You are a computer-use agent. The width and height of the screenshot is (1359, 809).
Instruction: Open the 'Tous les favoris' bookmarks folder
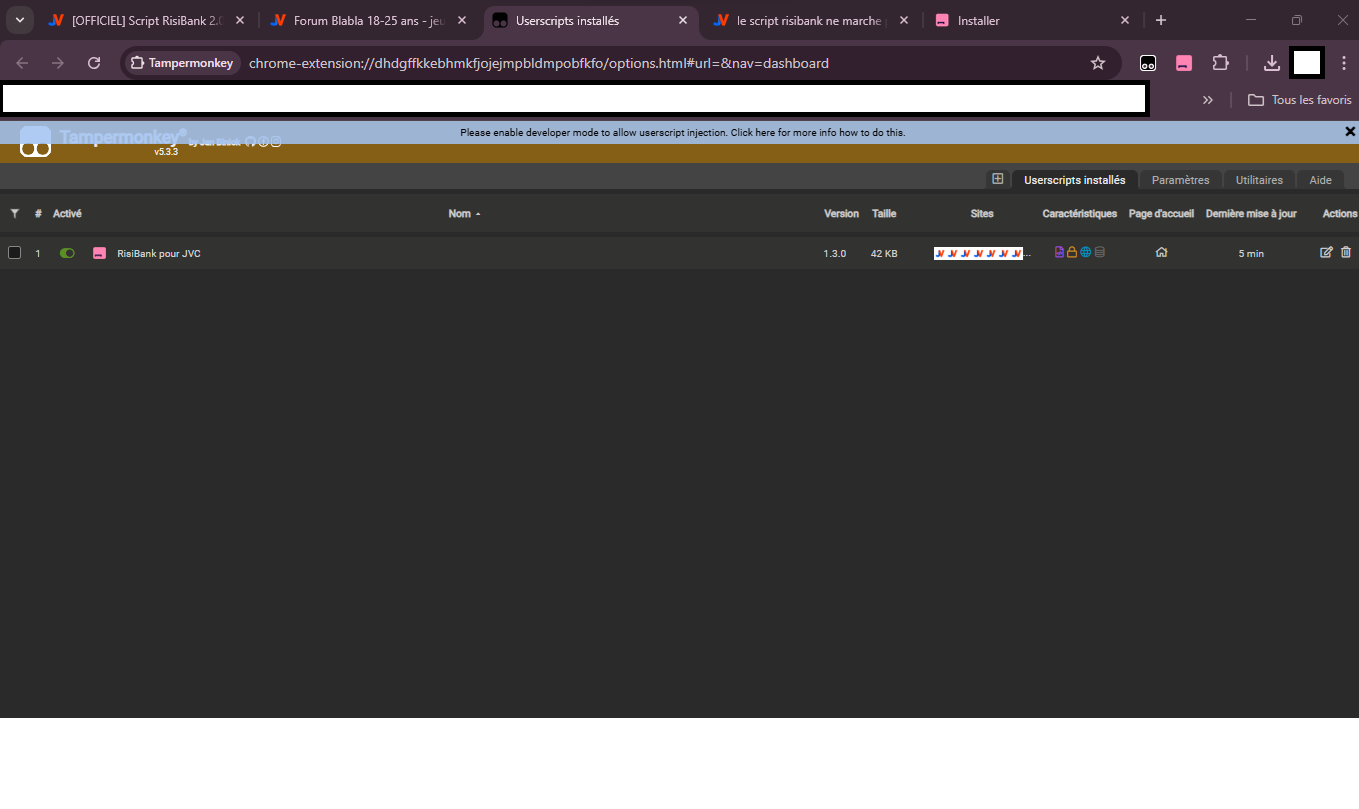point(1299,100)
